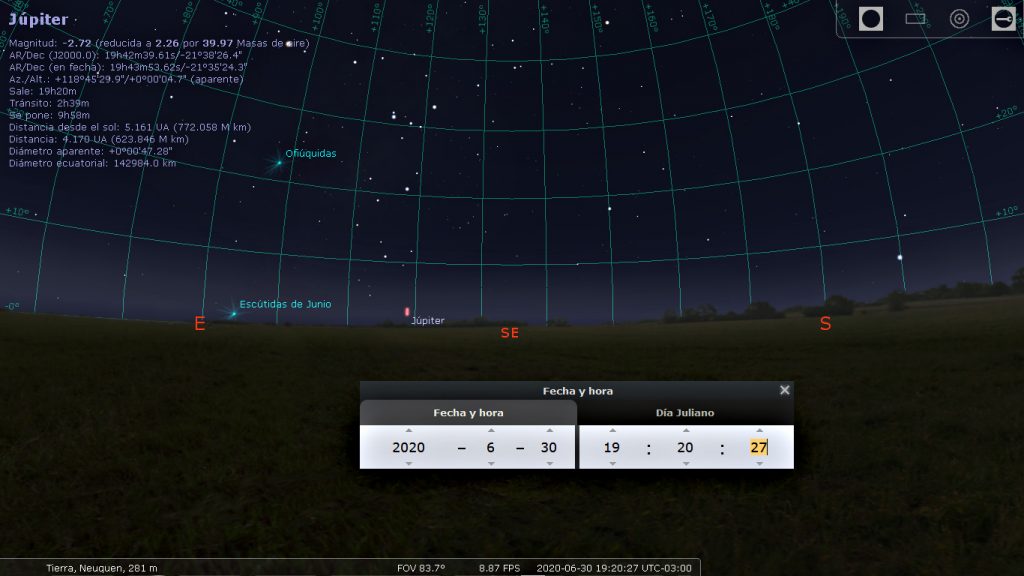Viewport: 1024px width, 576px height.
Task: Click the 'AR/Dec (en fecha)' info line
Action: 128,67
